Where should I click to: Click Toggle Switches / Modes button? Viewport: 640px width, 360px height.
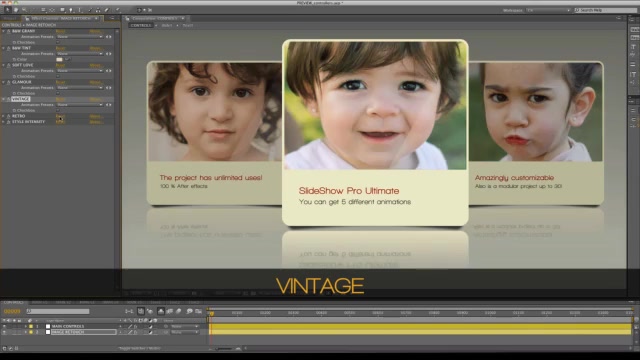coord(140,349)
